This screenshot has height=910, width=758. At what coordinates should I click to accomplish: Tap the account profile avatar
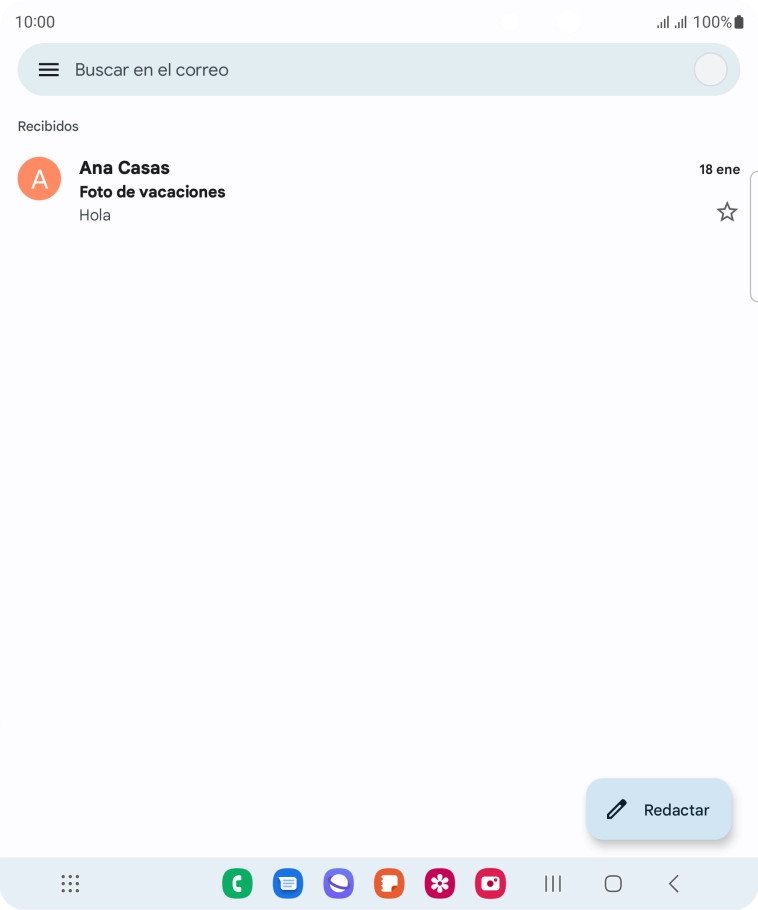[x=710, y=70]
